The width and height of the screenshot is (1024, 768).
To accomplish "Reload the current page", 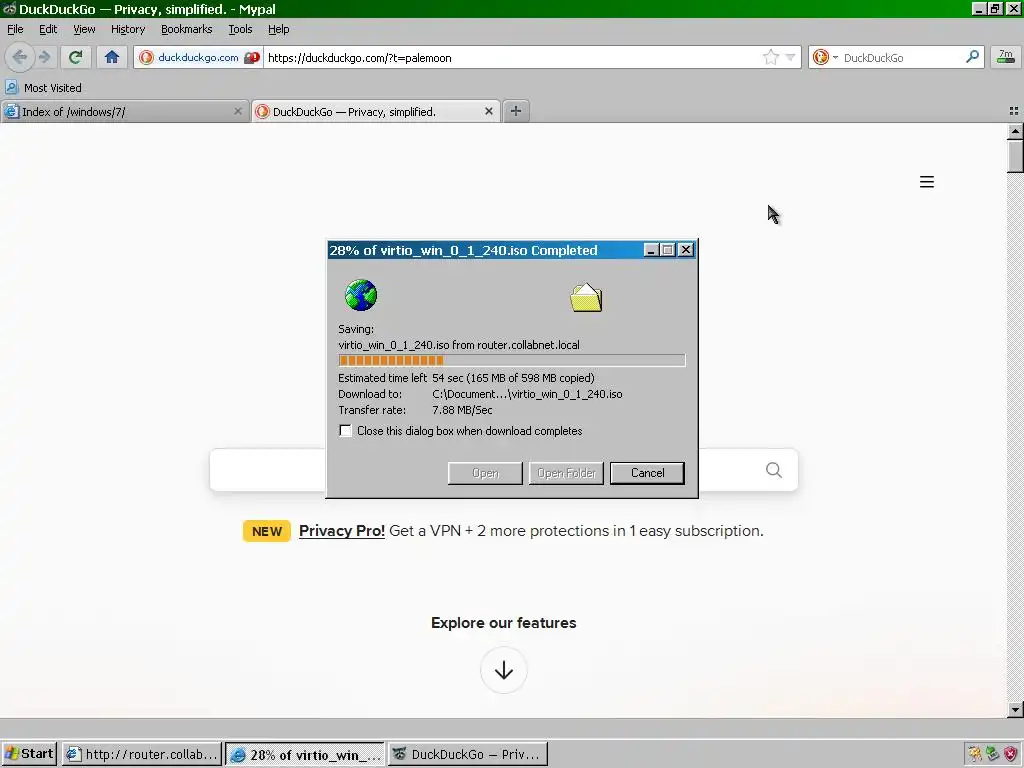I will tap(75, 57).
